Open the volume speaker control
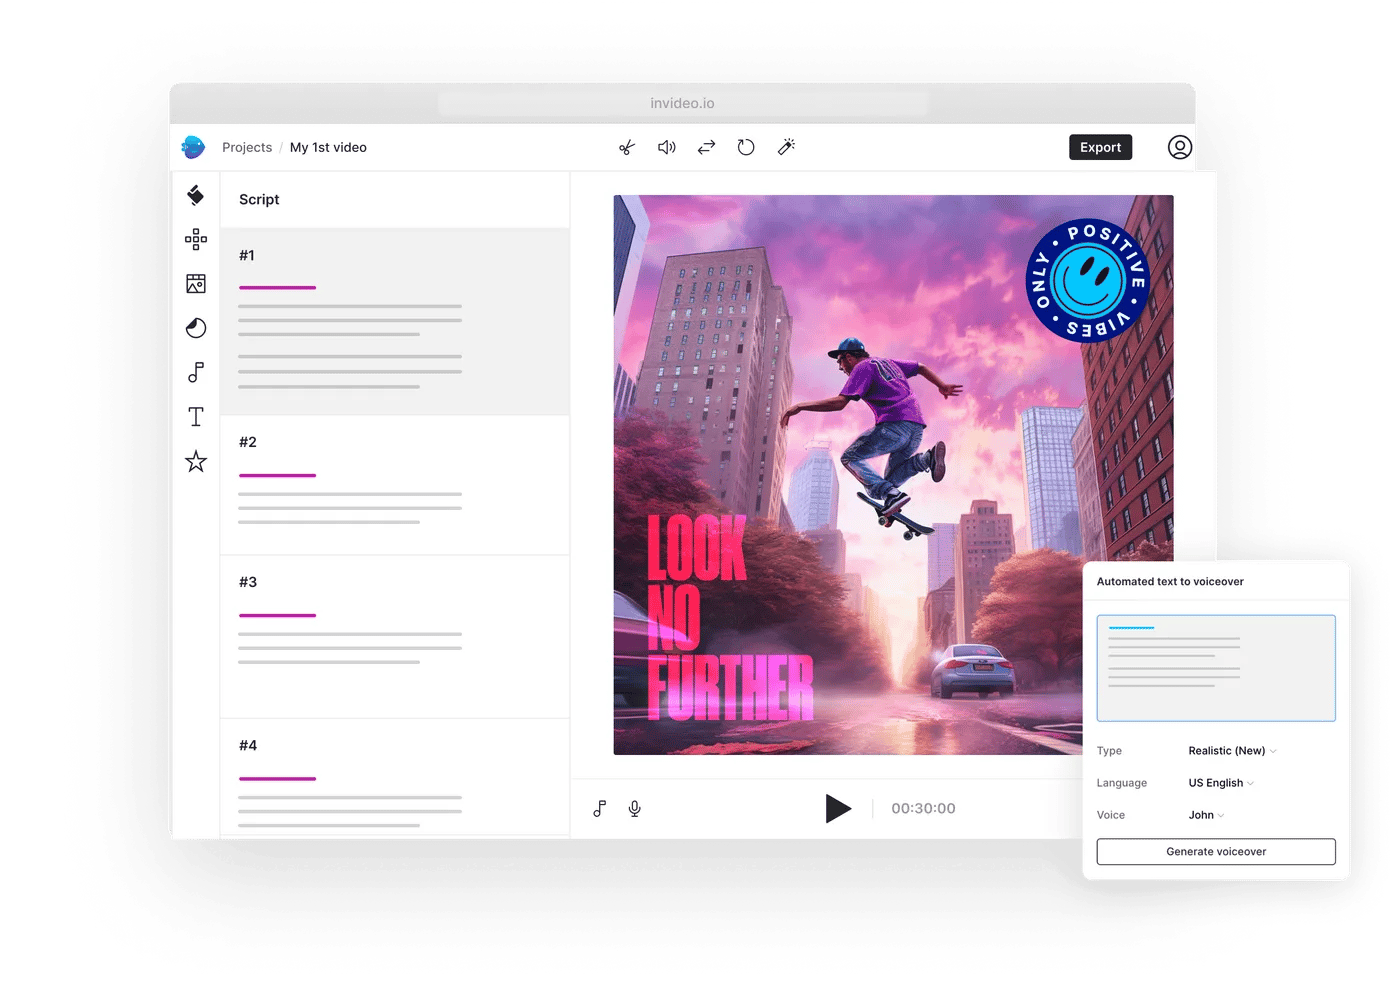 [x=666, y=148]
